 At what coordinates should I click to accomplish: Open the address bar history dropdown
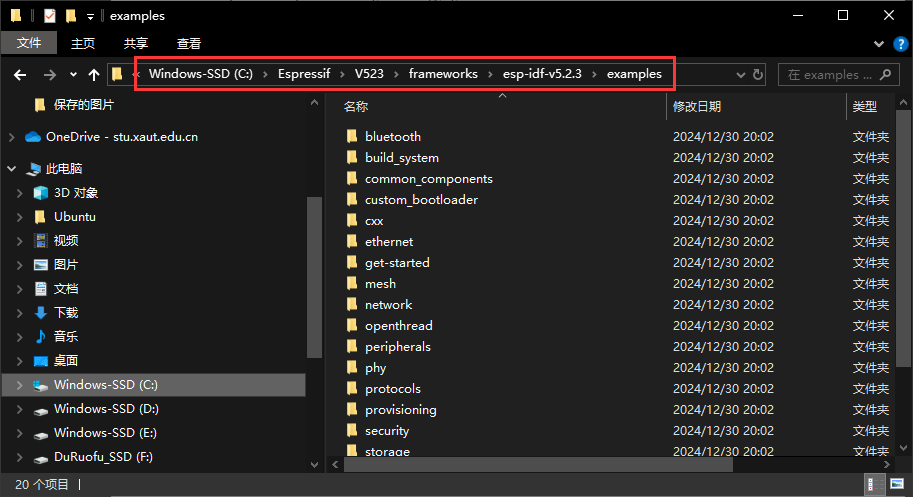tap(739, 75)
